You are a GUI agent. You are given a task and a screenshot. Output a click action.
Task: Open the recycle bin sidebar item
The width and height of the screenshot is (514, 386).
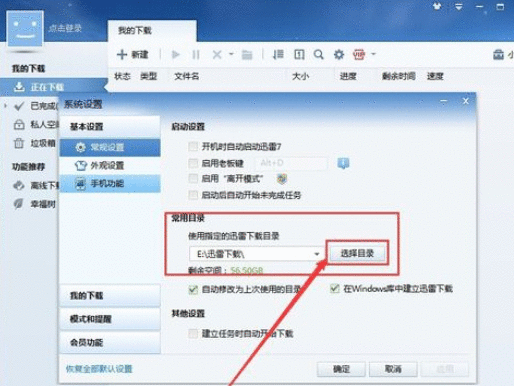click(35, 143)
